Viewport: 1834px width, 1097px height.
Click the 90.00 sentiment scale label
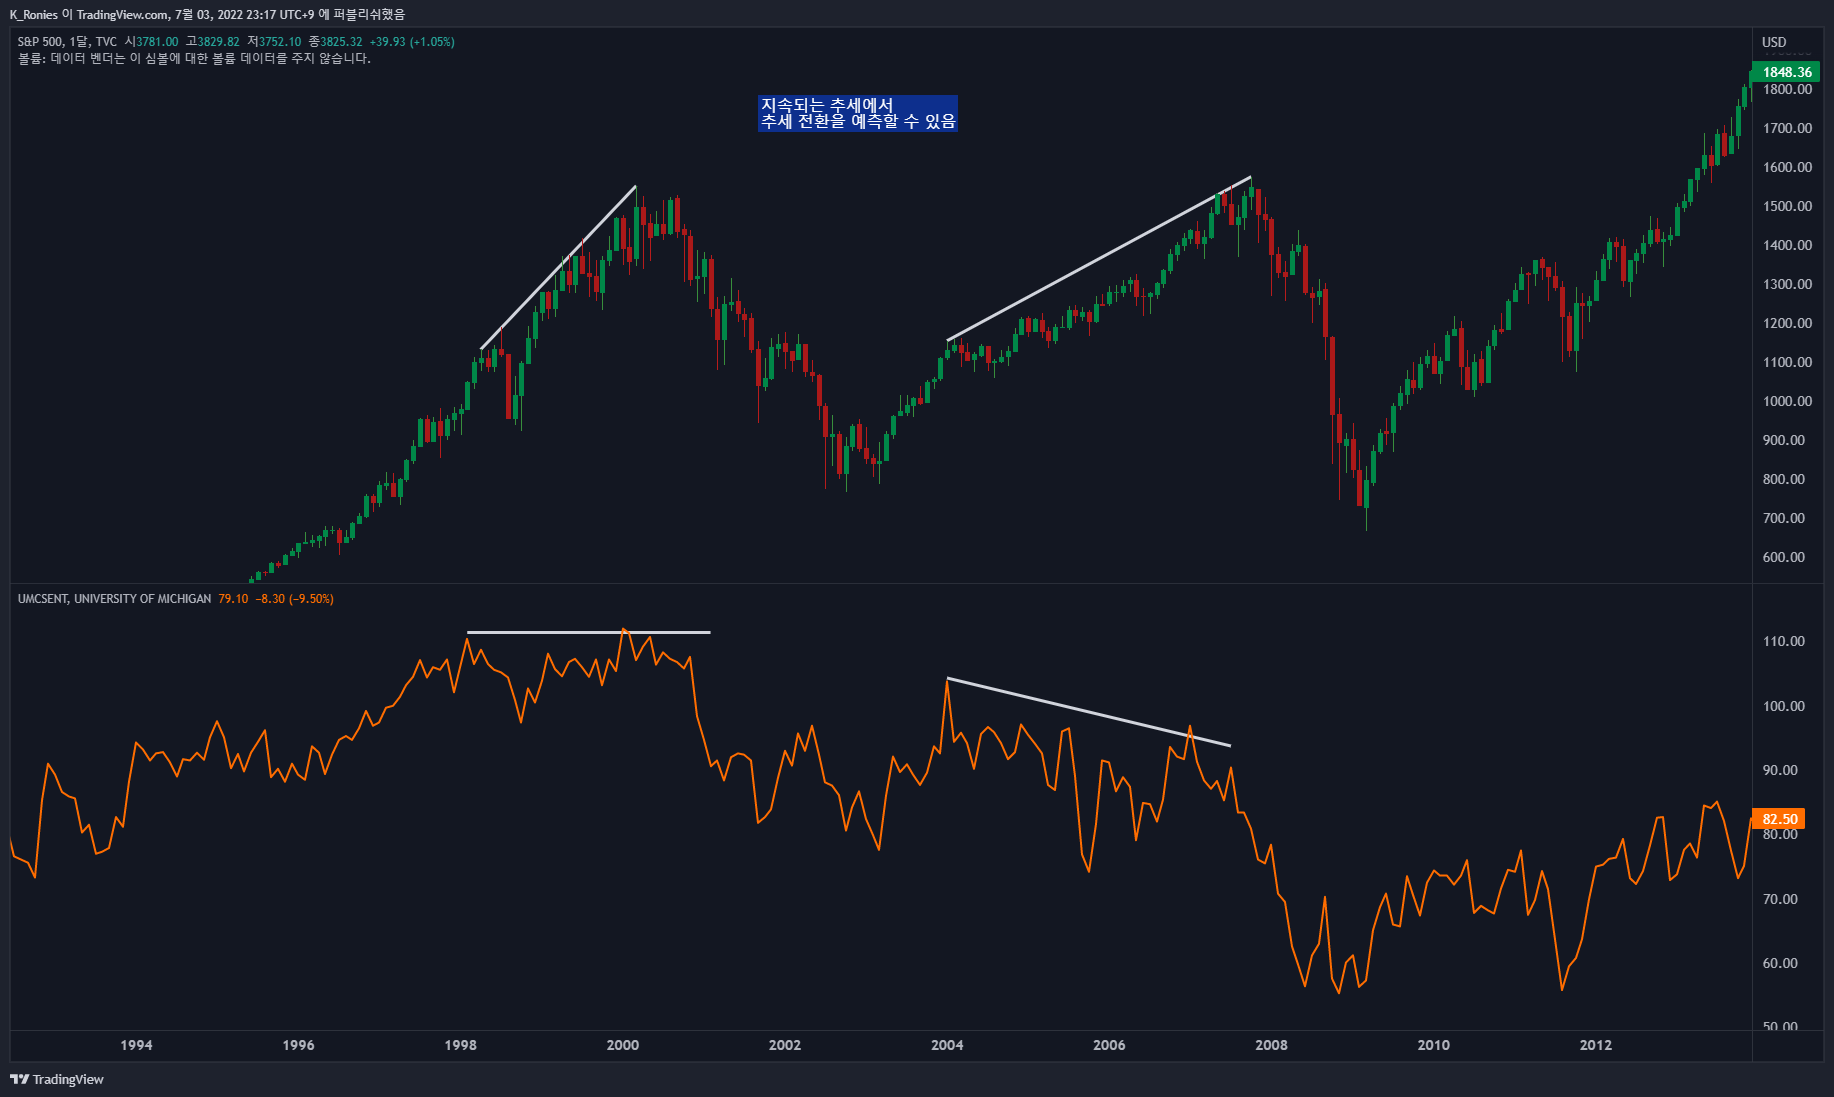tap(1780, 770)
